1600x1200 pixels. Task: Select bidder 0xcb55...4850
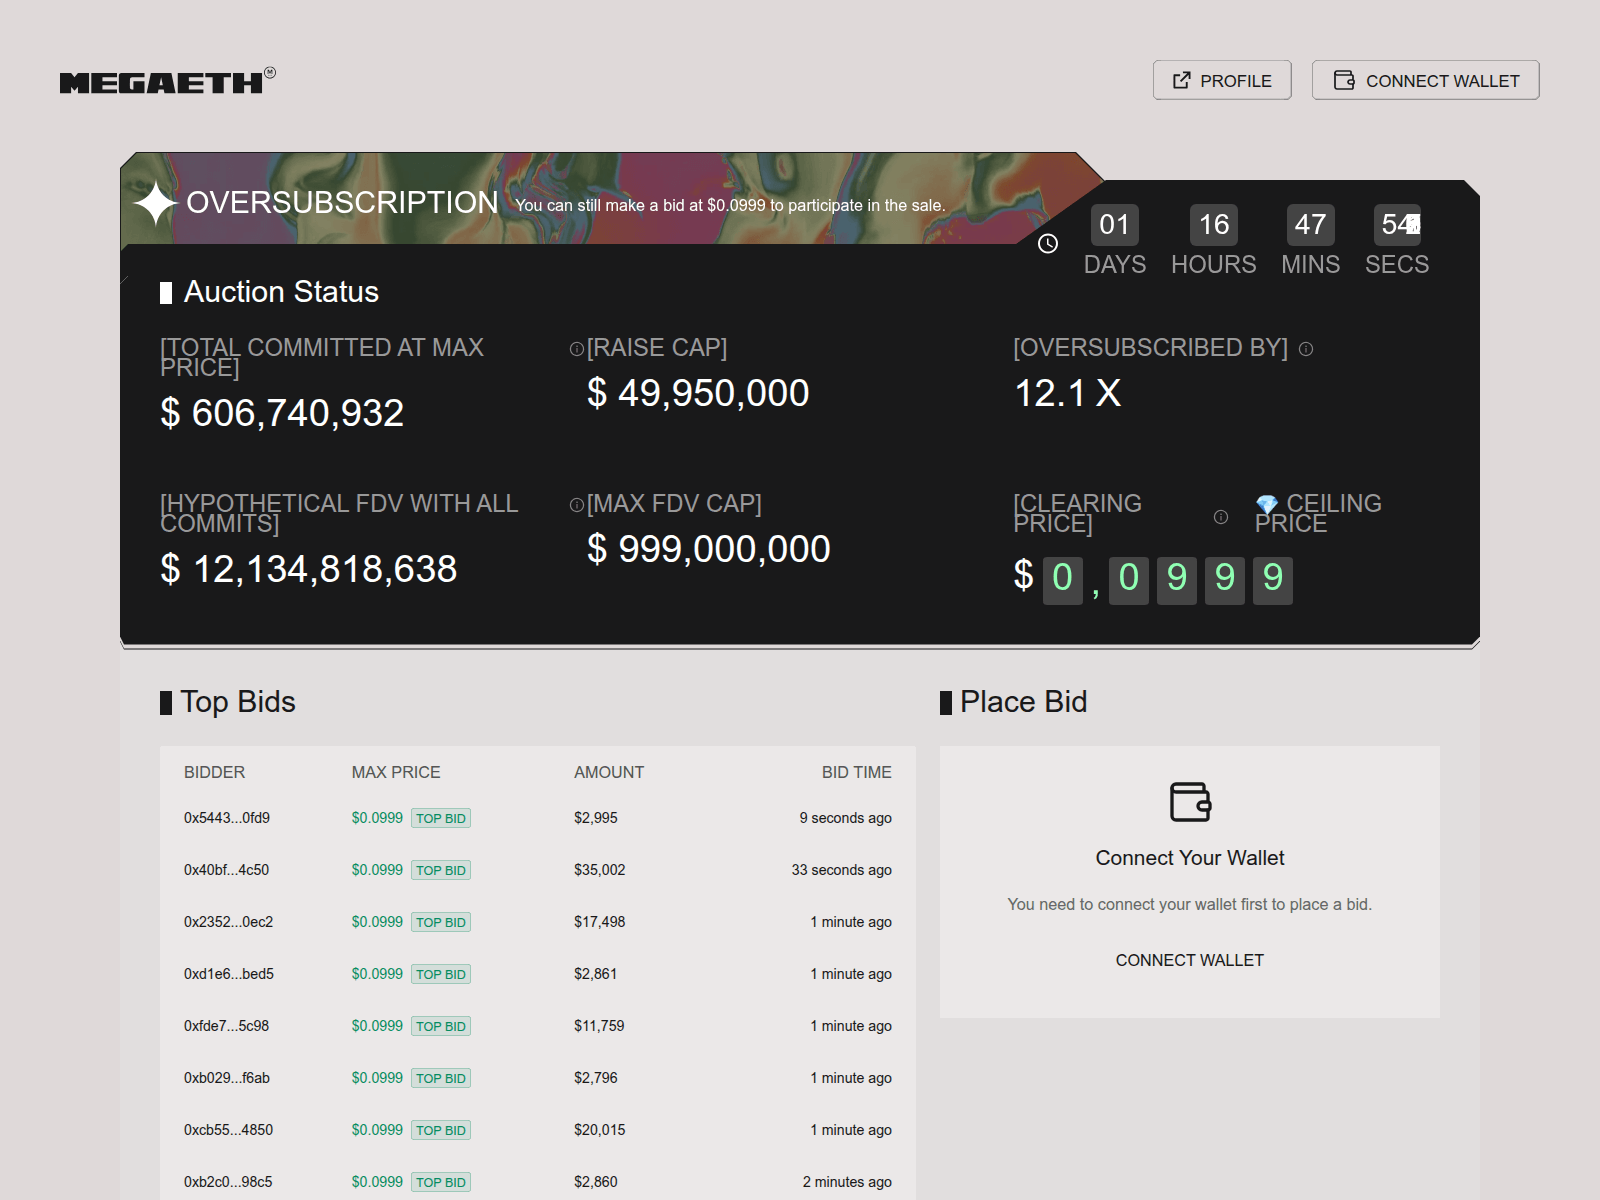click(x=228, y=1130)
